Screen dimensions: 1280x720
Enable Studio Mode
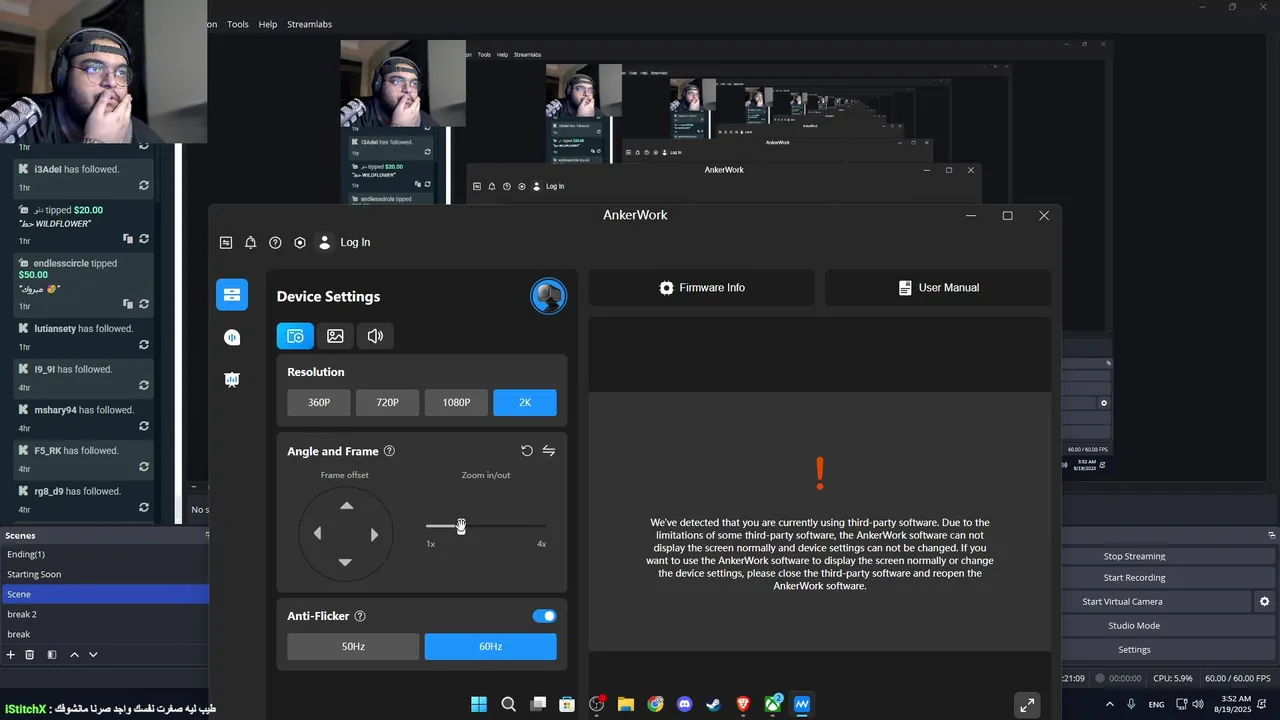1134,626
